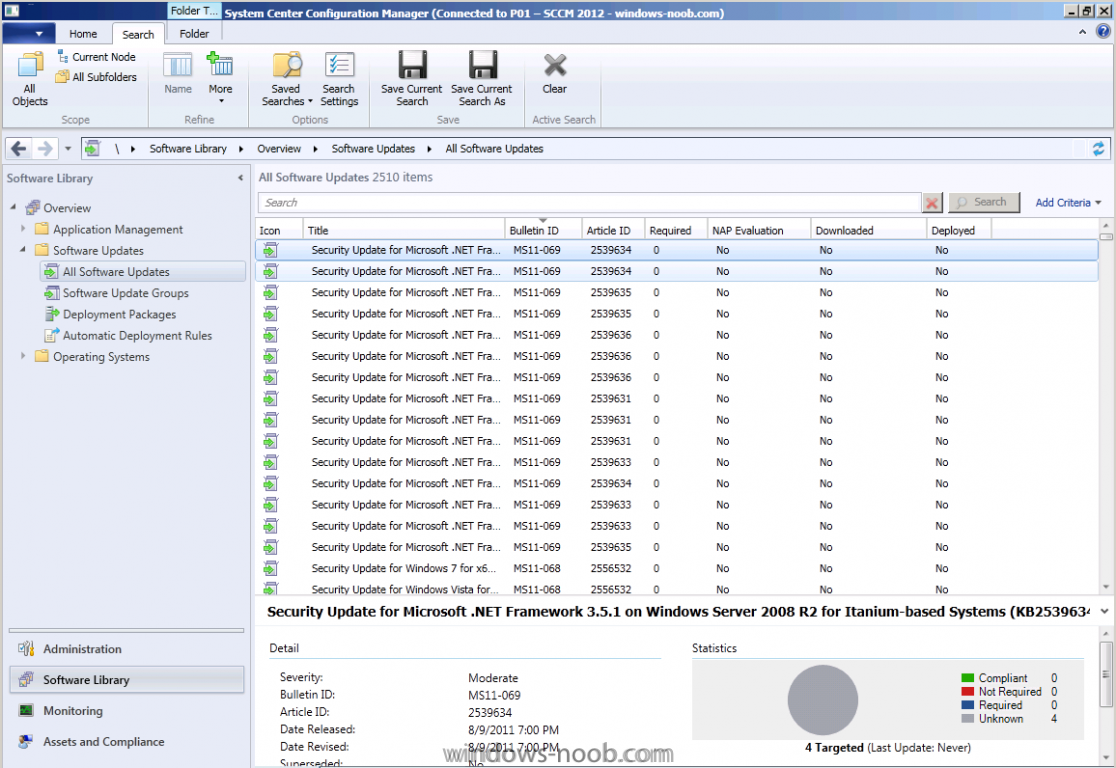This screenshot has height=768, width=1116.
Task: Click Overview in the breadcrumb path
Action: click(279, 149)
